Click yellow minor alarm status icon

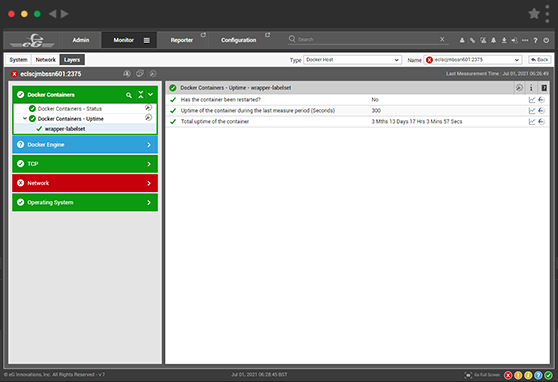coord(528,375)
